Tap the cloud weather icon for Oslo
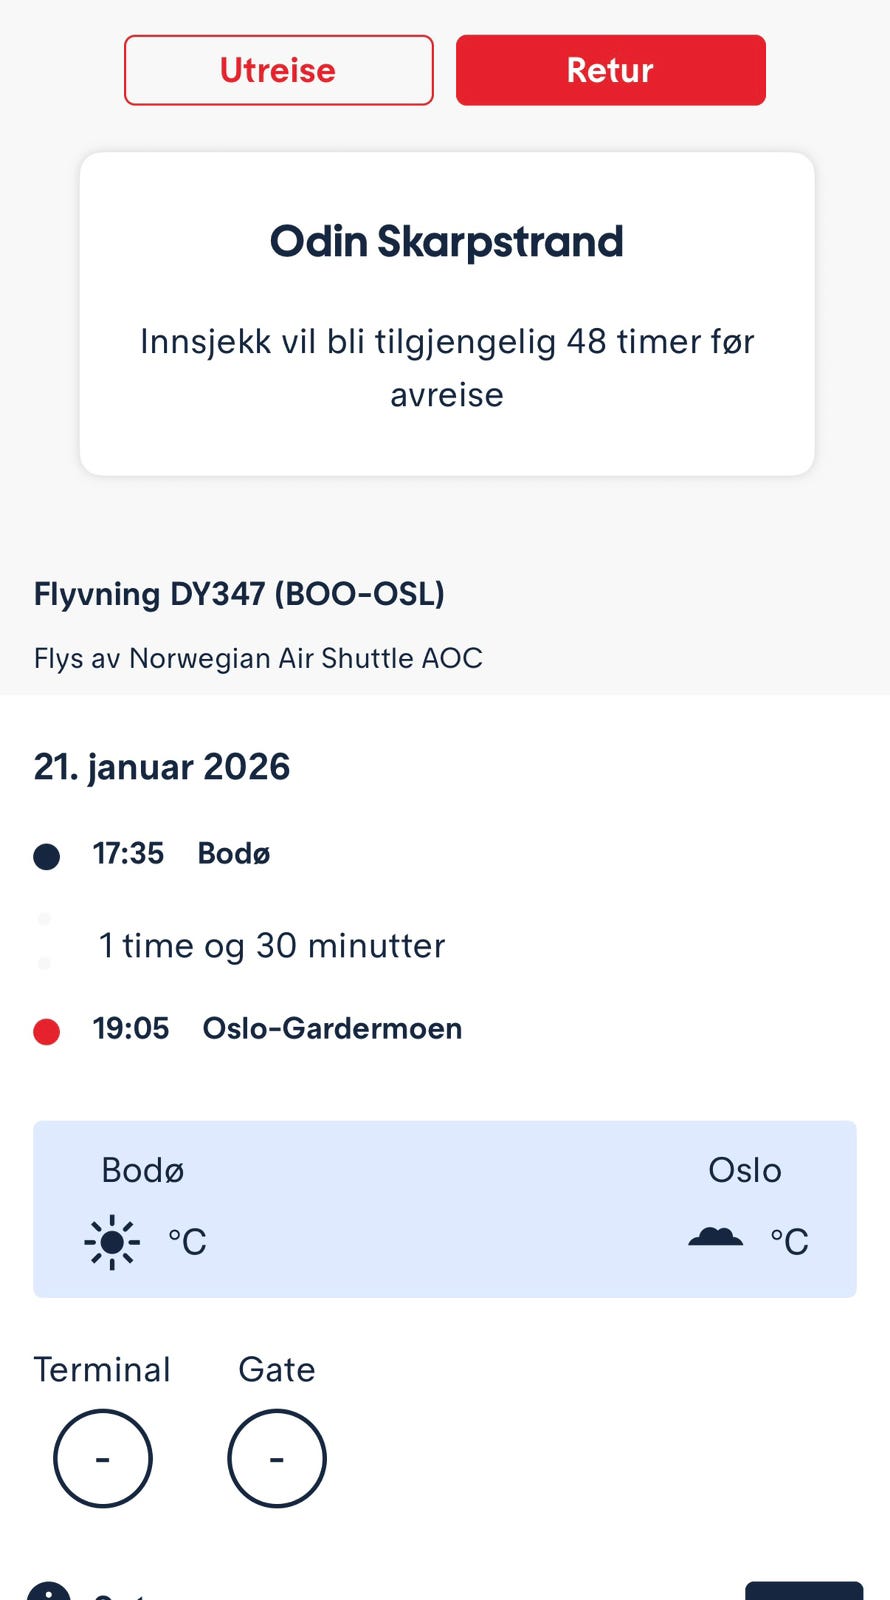890x1600 pixels. coord(716,1238)
